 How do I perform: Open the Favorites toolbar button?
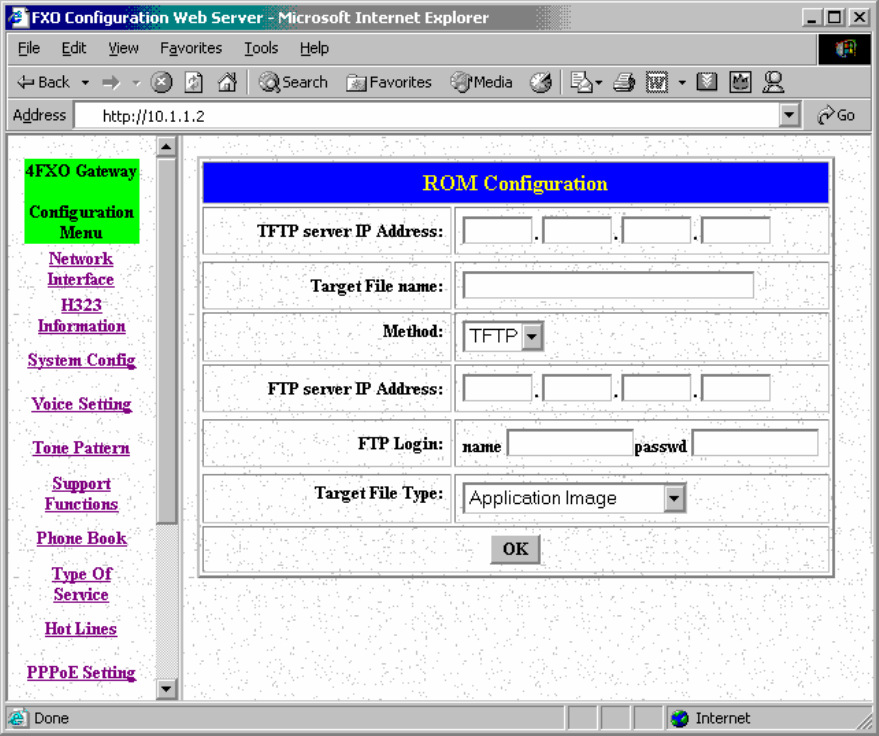(x=389, y=83)
